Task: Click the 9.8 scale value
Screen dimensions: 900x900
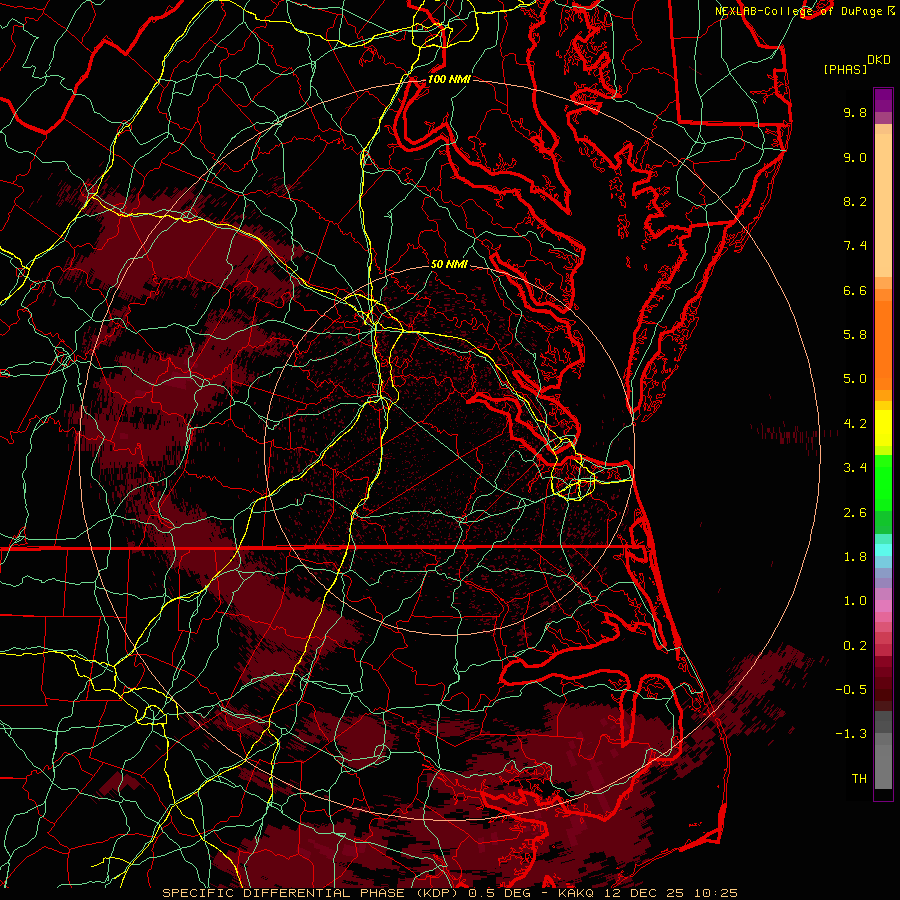Action: pyautogui.click(x=855, y=112)
